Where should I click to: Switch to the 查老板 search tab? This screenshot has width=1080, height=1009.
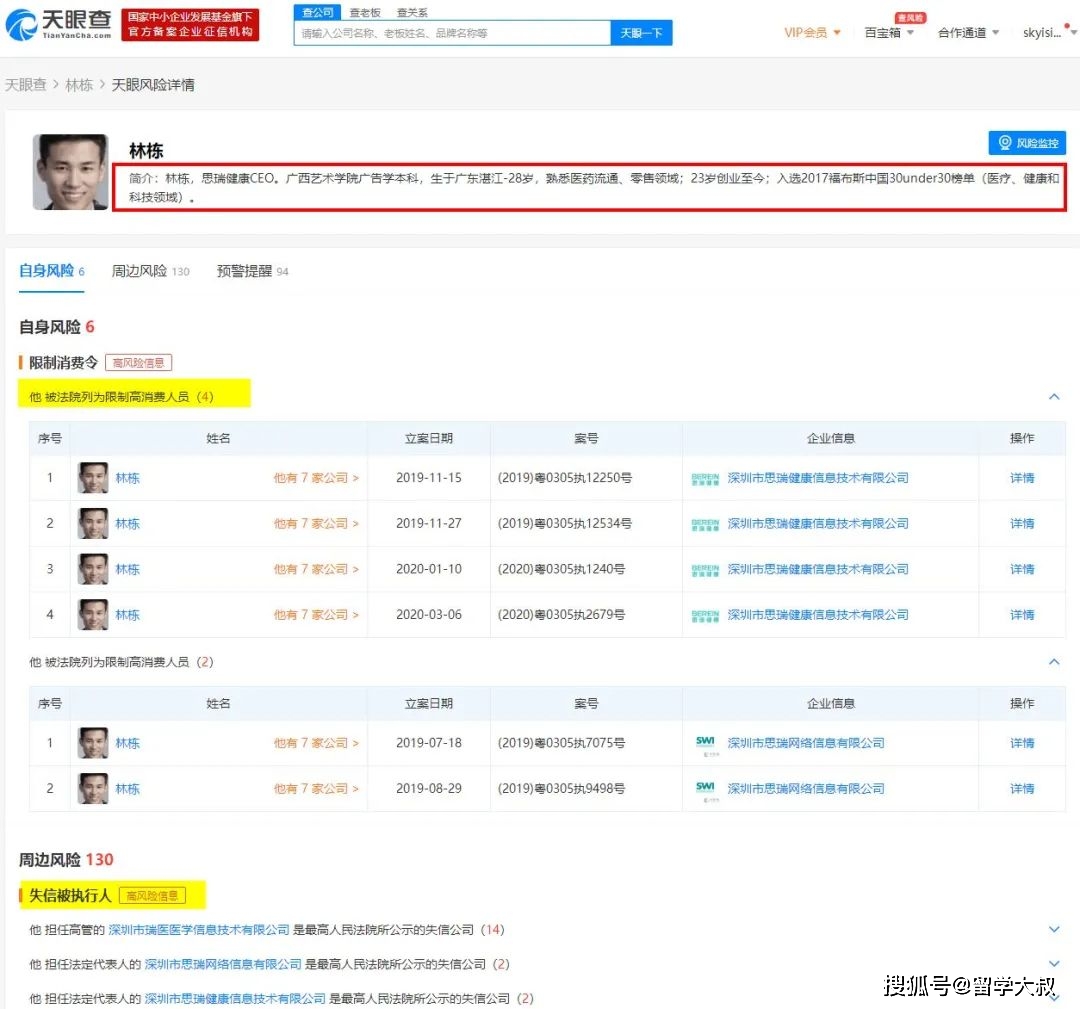point(365,12)
